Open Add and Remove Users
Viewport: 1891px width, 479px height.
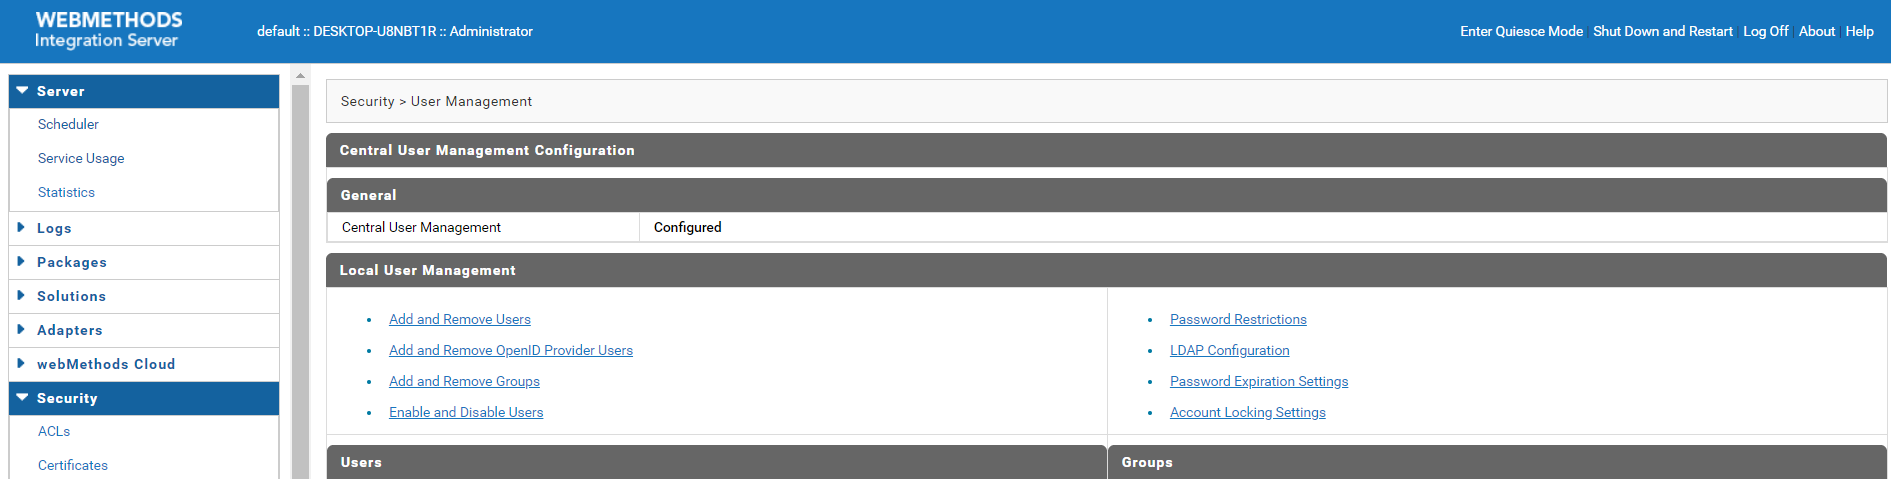click(x=460, y=319)
